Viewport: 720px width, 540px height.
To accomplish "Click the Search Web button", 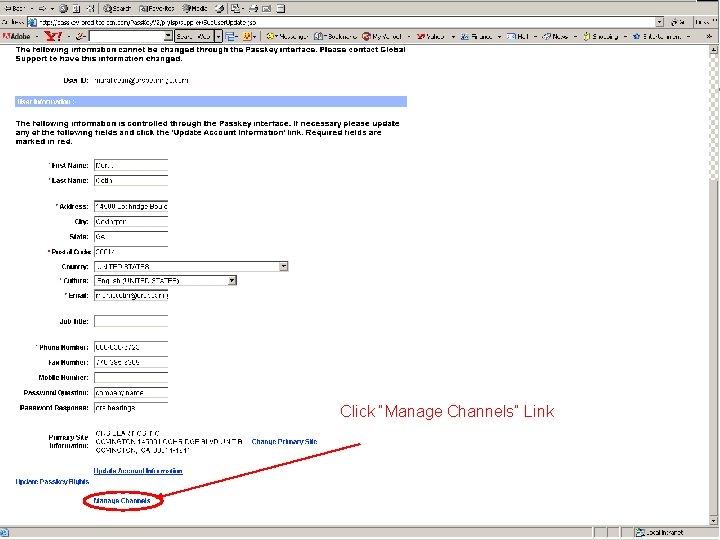I will click(194, 36).
